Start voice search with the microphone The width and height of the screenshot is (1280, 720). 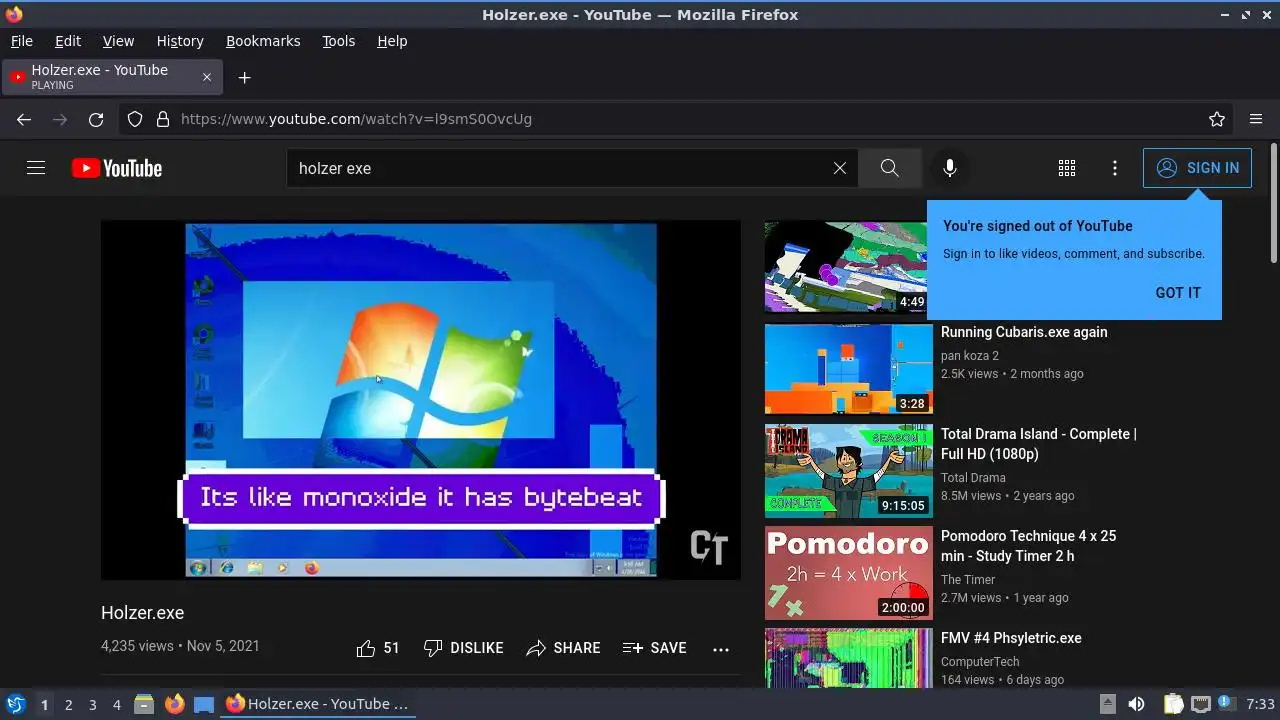coord(950,168)
